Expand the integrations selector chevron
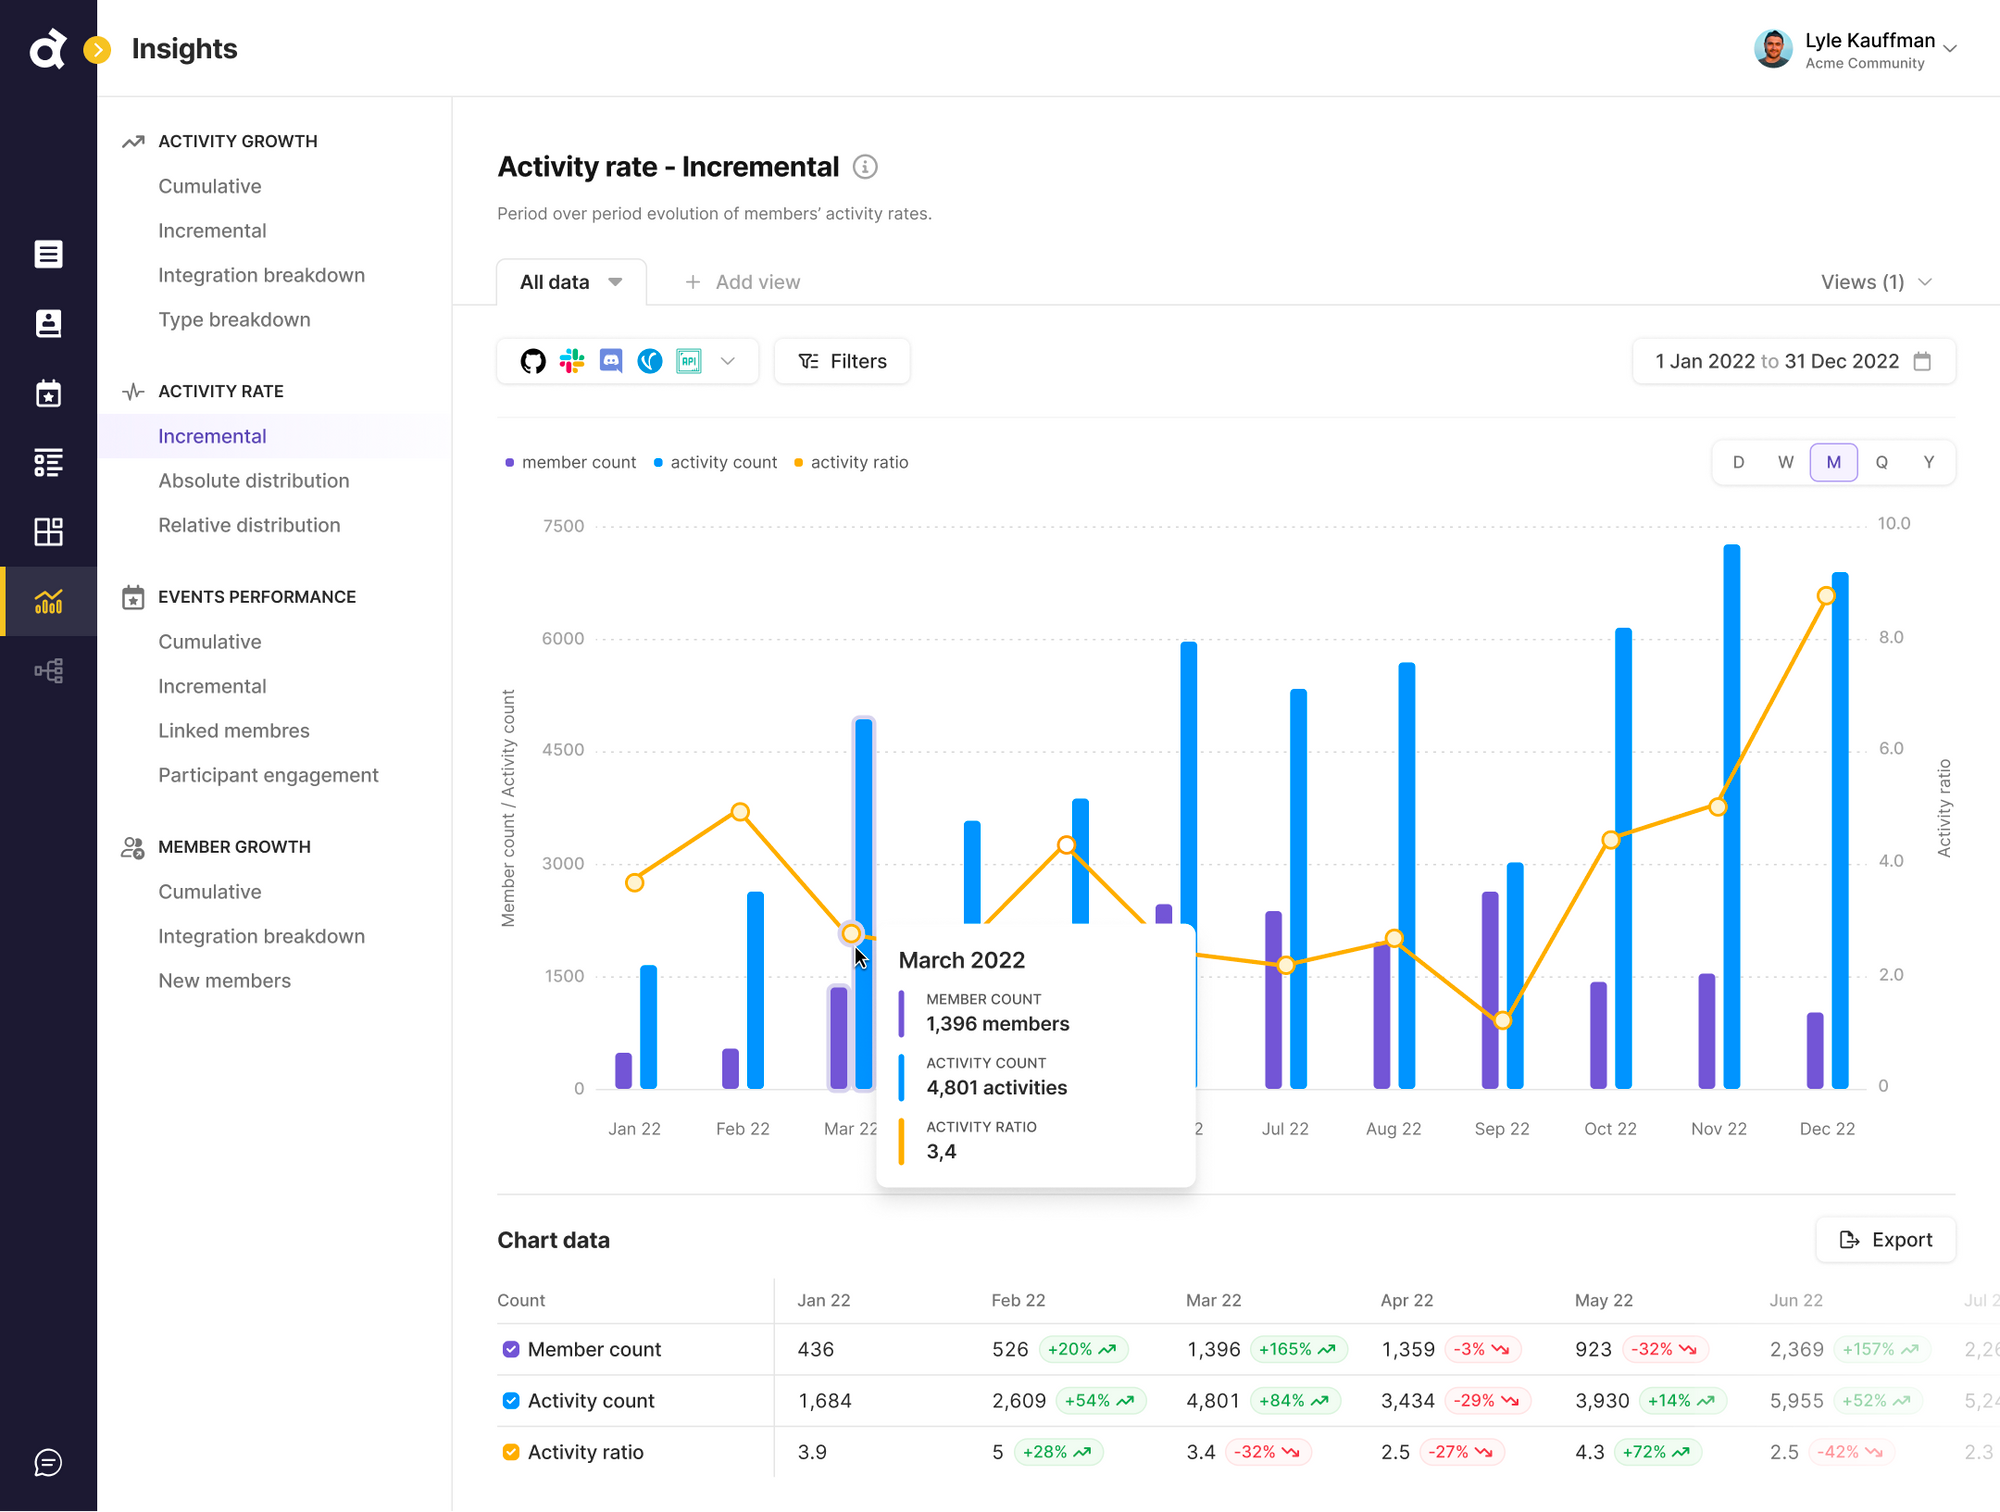This screenshot has height=1512, width=2000. coord(728,361)
